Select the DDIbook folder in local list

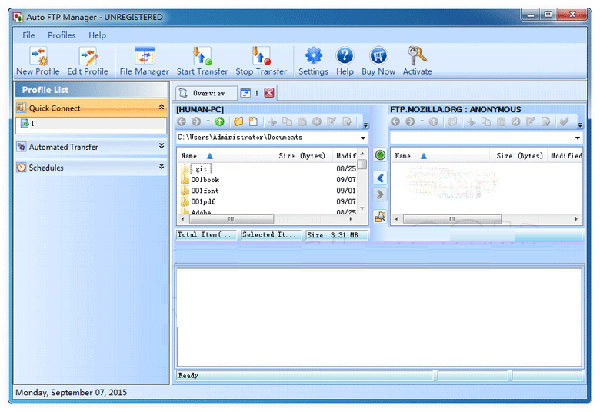click(x=203, y=179)
